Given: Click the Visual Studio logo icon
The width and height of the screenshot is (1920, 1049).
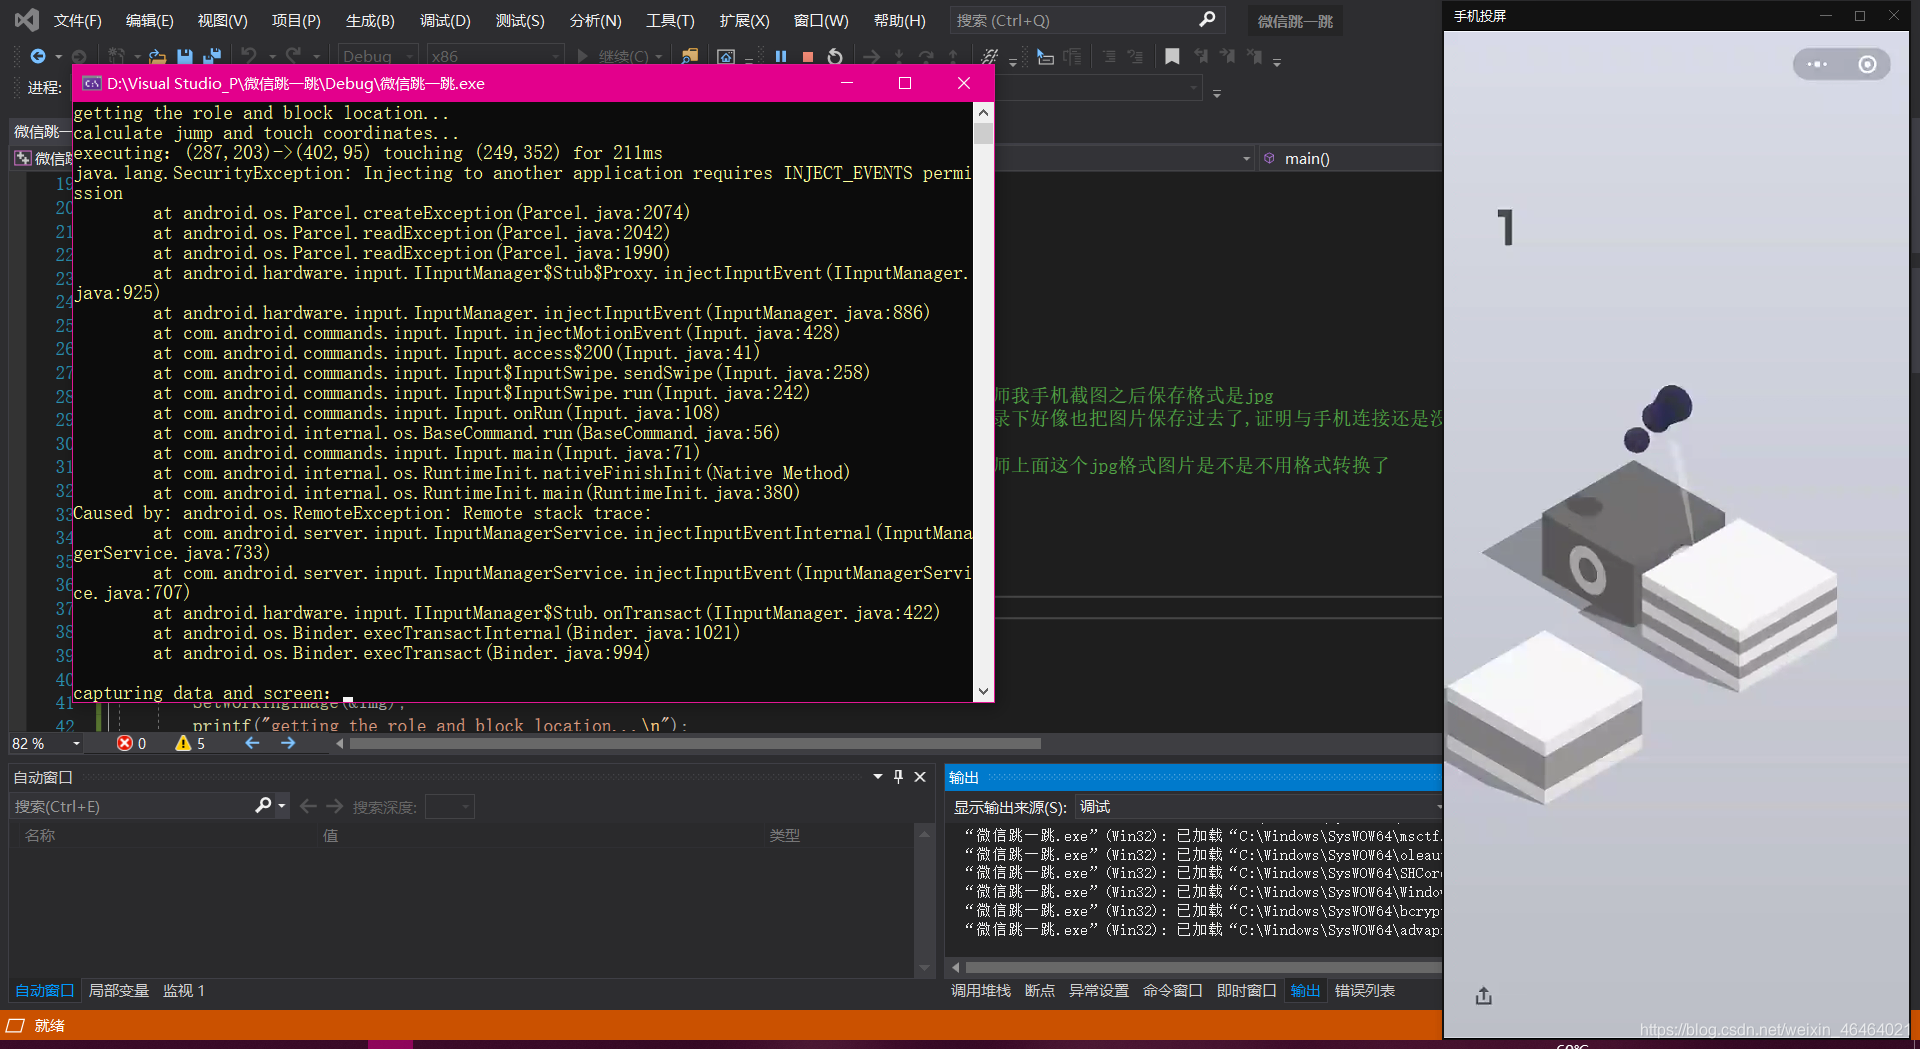Looking at the screenshot, I should 27,20.
